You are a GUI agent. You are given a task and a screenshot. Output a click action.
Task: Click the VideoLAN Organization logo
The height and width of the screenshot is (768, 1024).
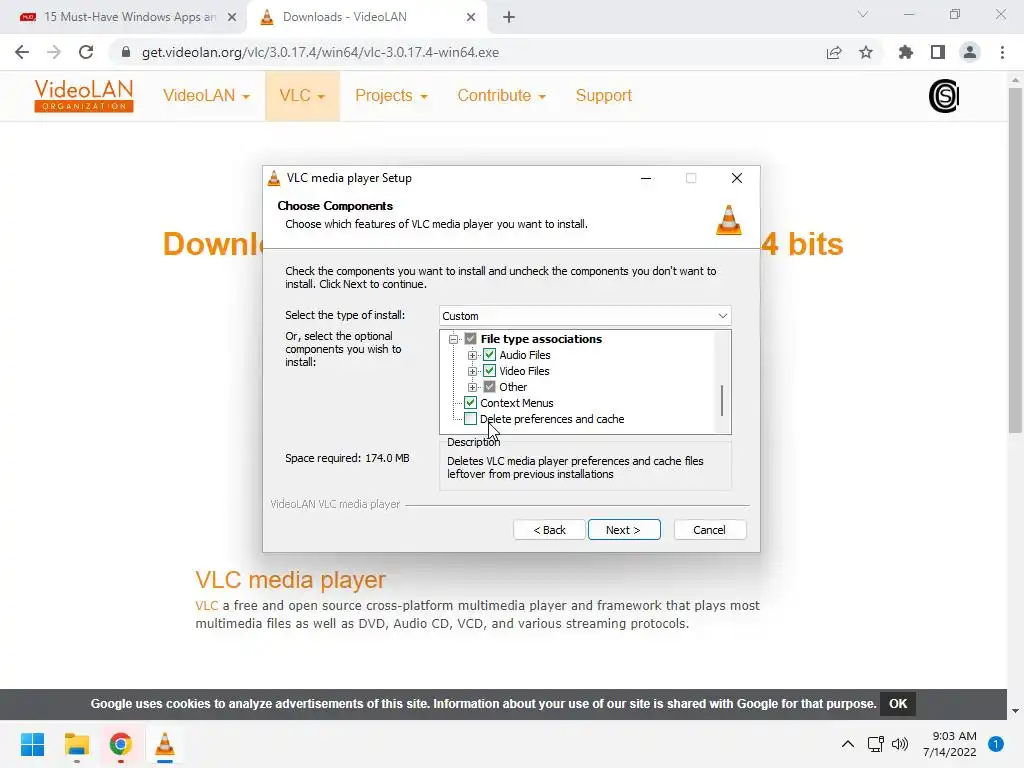(84, 95)
